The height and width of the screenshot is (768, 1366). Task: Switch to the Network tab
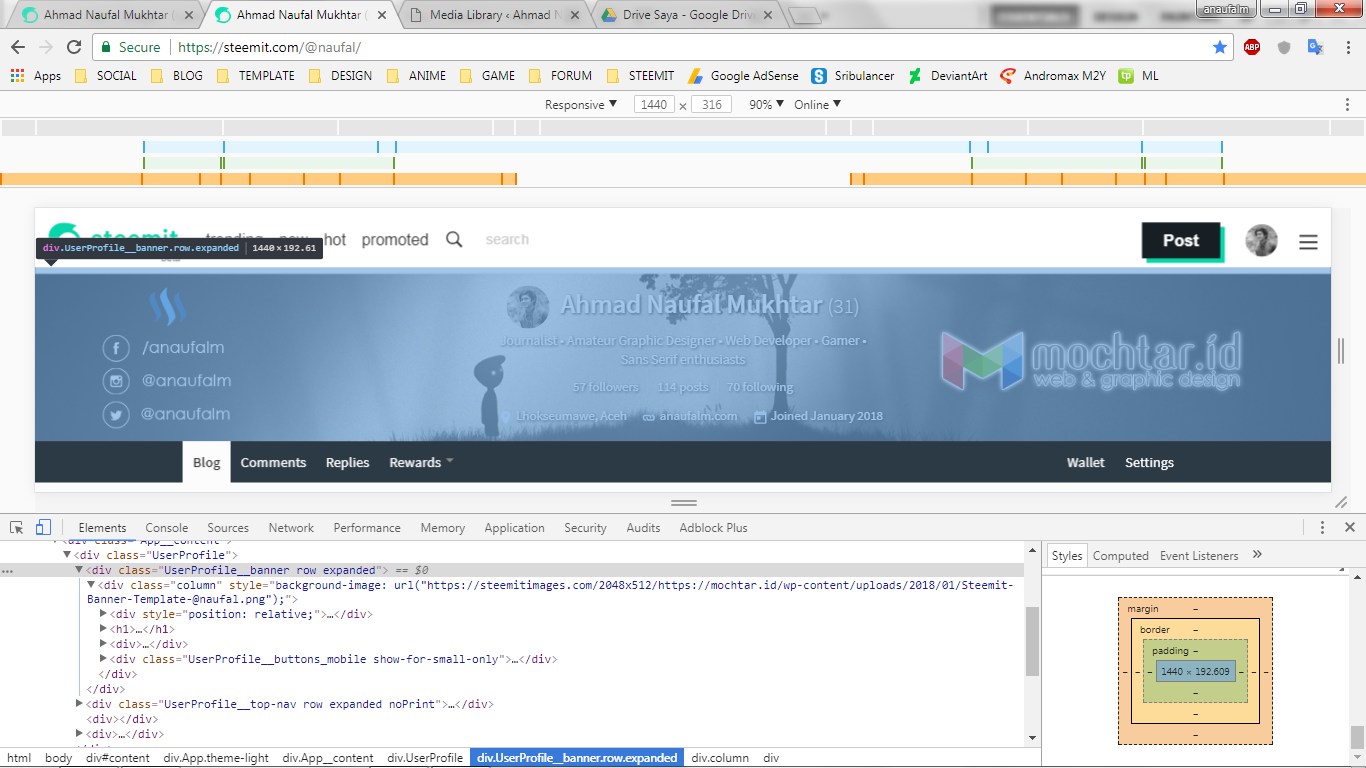[x=291, y=528]
